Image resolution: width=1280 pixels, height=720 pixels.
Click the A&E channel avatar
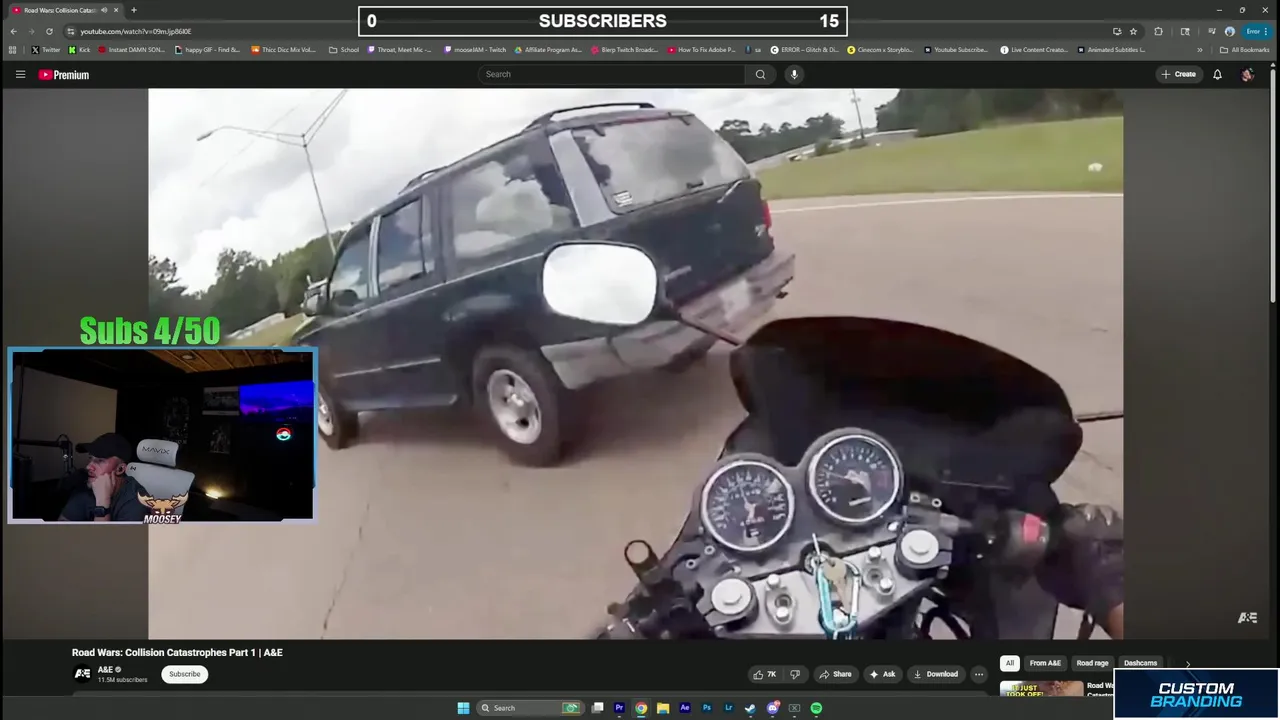coord(82,674)
